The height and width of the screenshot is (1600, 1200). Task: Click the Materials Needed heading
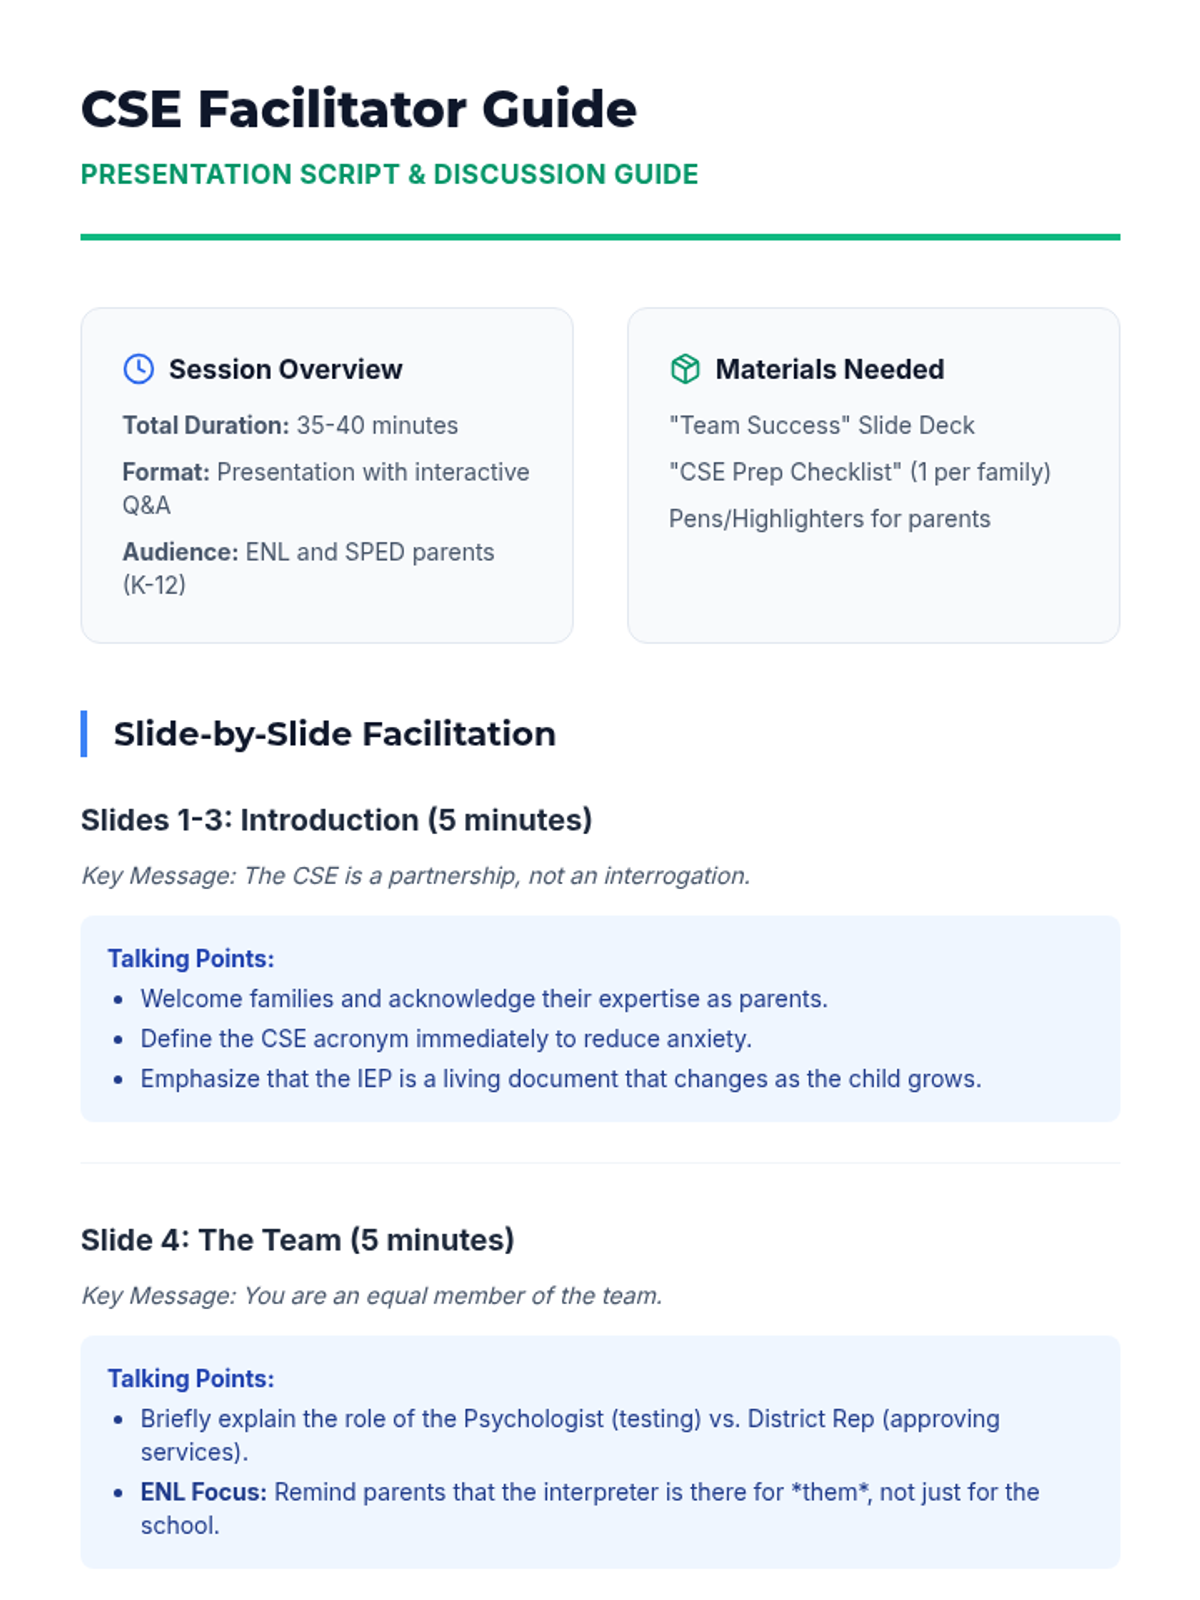coord(829,369)
